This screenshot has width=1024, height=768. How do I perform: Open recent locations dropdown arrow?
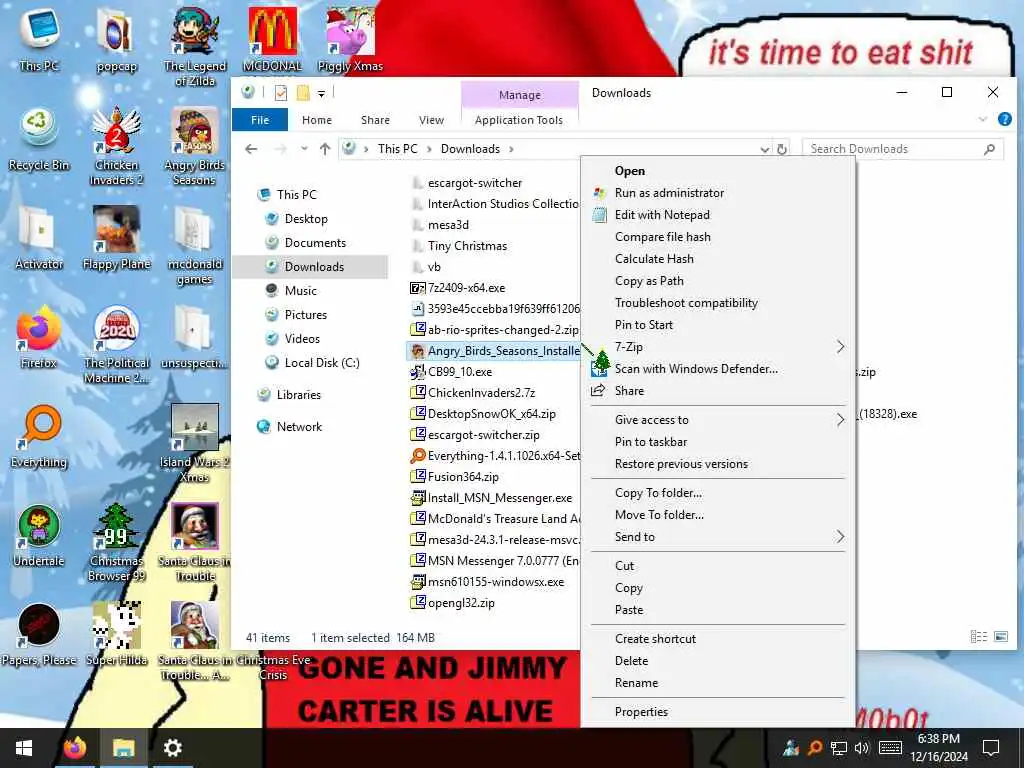[304, 149]
